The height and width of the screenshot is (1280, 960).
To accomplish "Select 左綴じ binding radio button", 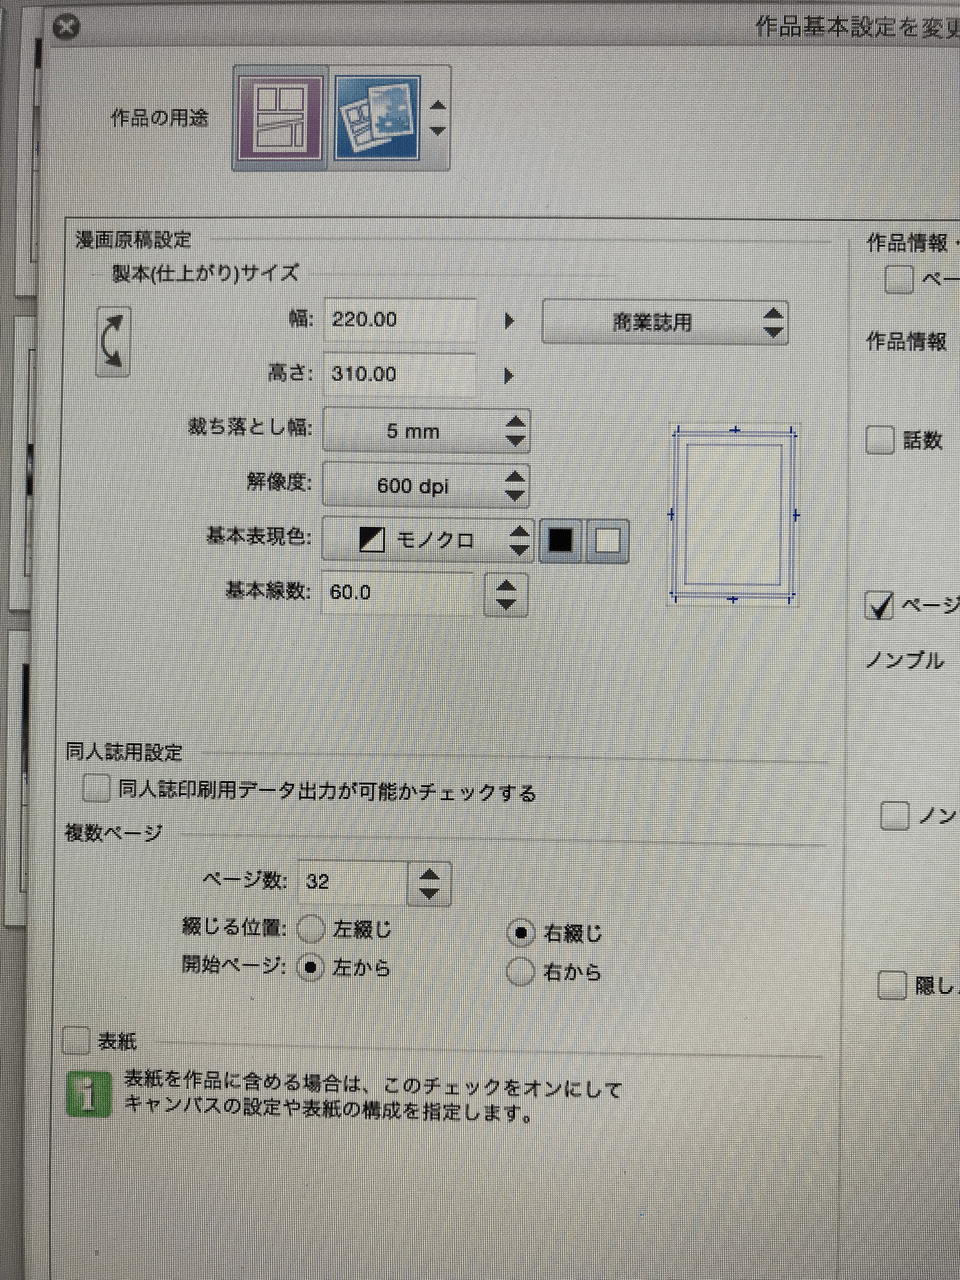I will pos(311,929).
